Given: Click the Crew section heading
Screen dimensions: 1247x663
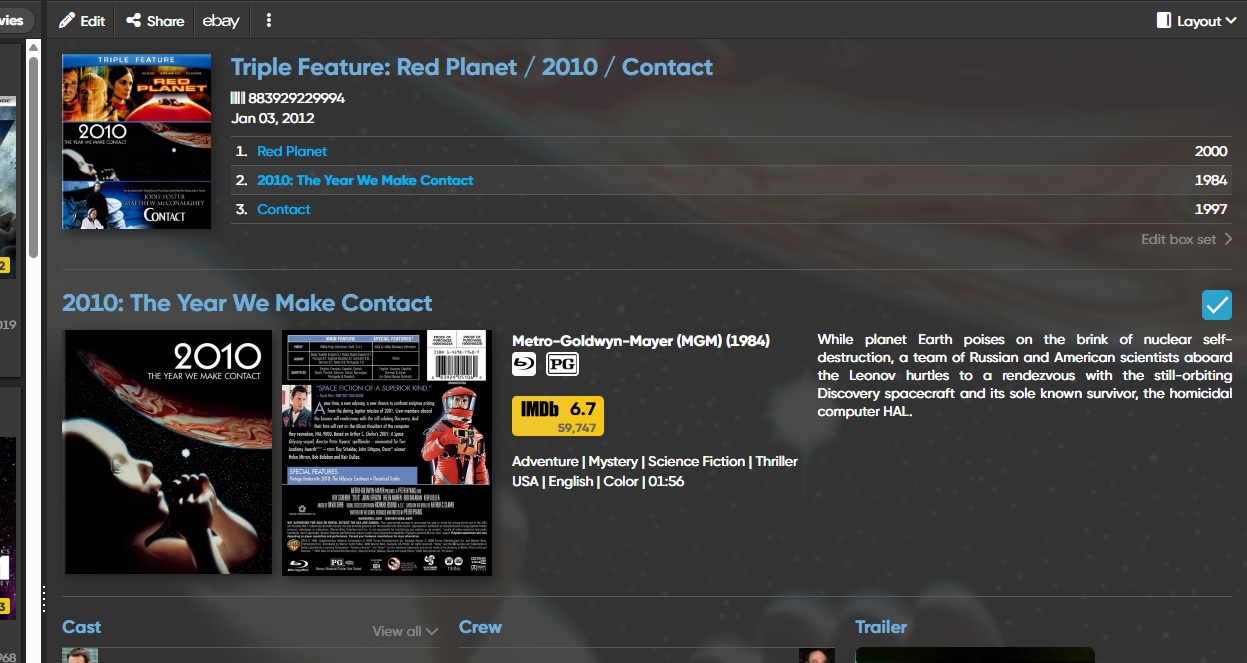Looking at the screenshot, I should (x=480, y=627).
